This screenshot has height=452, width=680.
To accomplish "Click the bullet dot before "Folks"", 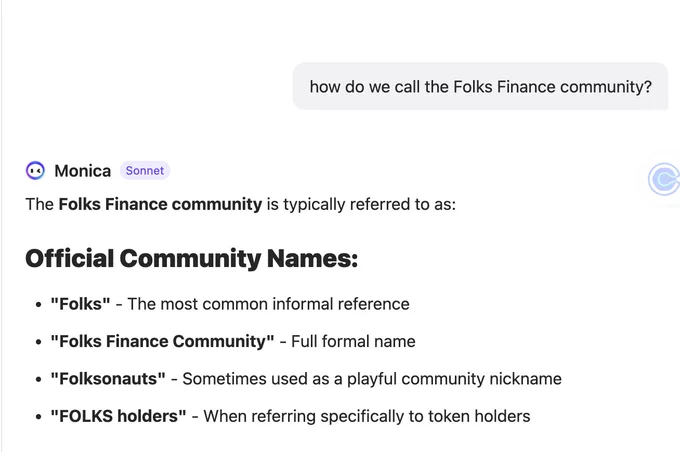I will click(39, 305).
